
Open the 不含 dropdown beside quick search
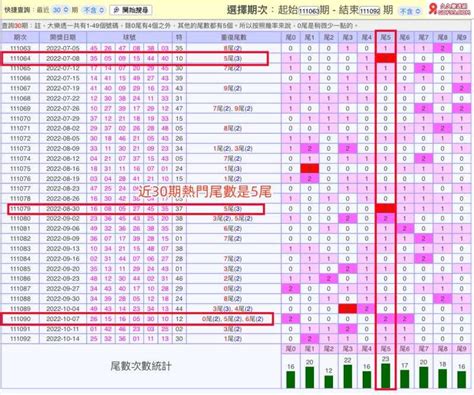(x=93, y=10)
